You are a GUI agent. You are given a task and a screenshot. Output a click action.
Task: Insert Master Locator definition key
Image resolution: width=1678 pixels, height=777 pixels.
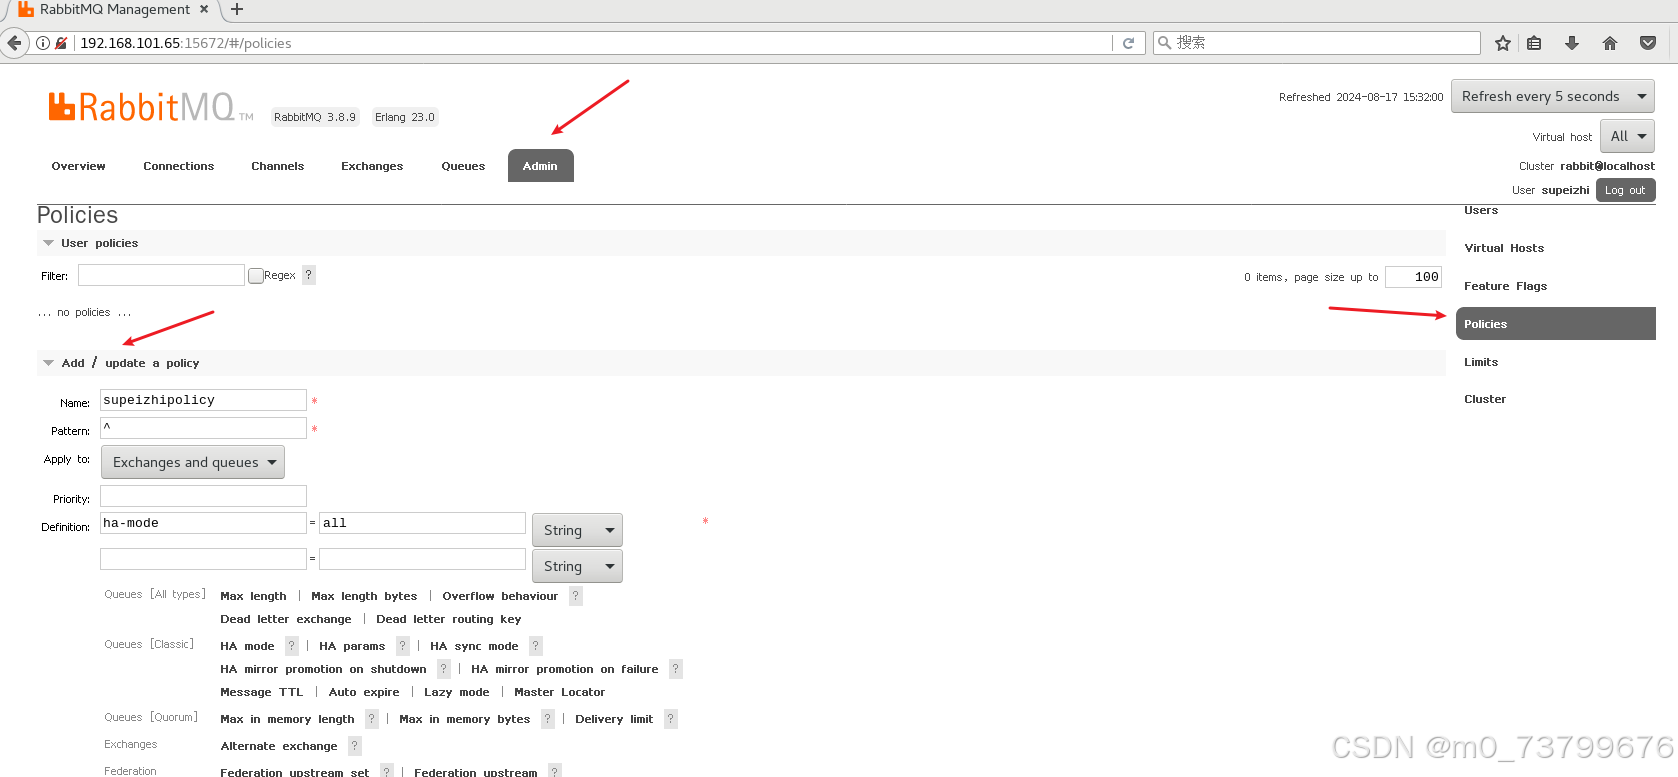pos(560,692)
